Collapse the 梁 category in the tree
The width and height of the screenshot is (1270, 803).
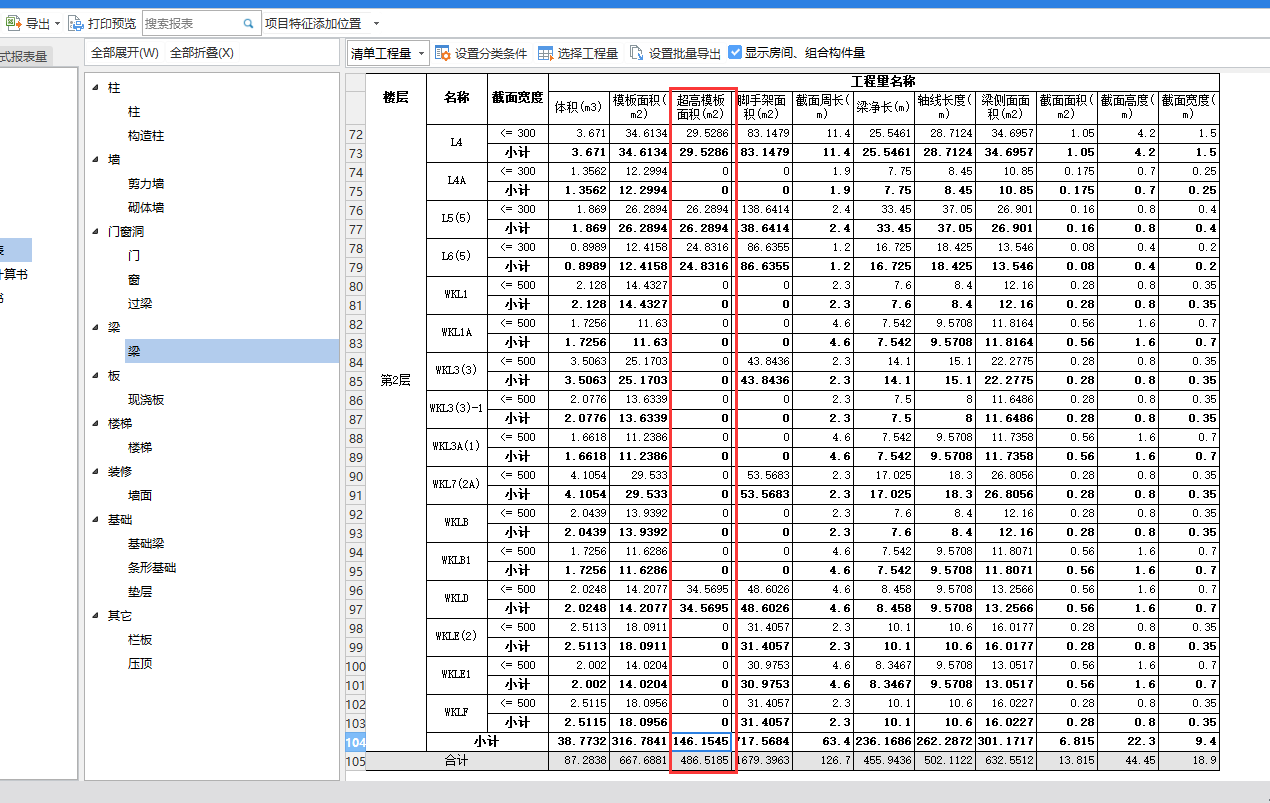pos(93,327)
